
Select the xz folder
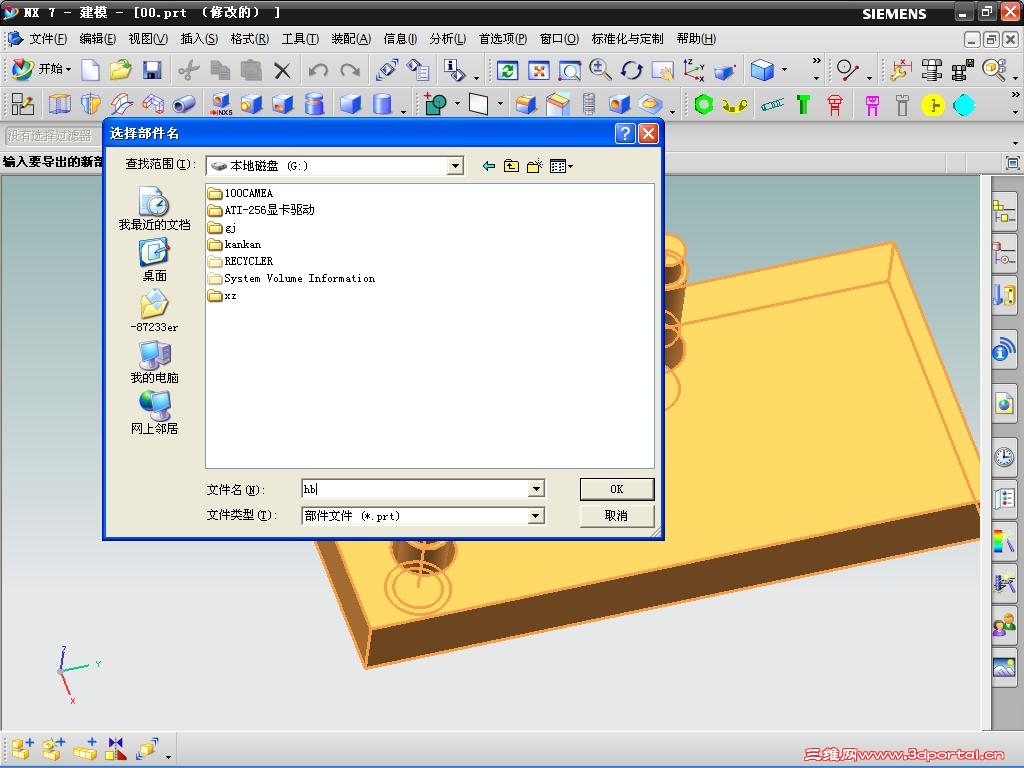pos(222,296)
